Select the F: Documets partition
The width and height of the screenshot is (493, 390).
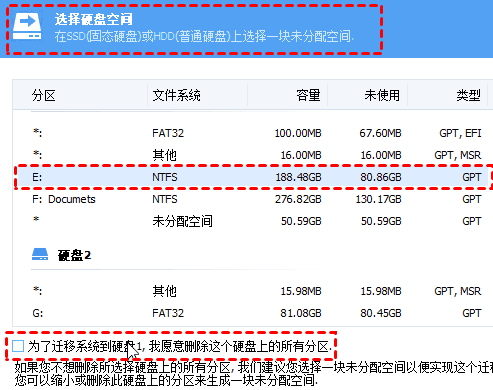pyautogui.click(x=253, y=199)
